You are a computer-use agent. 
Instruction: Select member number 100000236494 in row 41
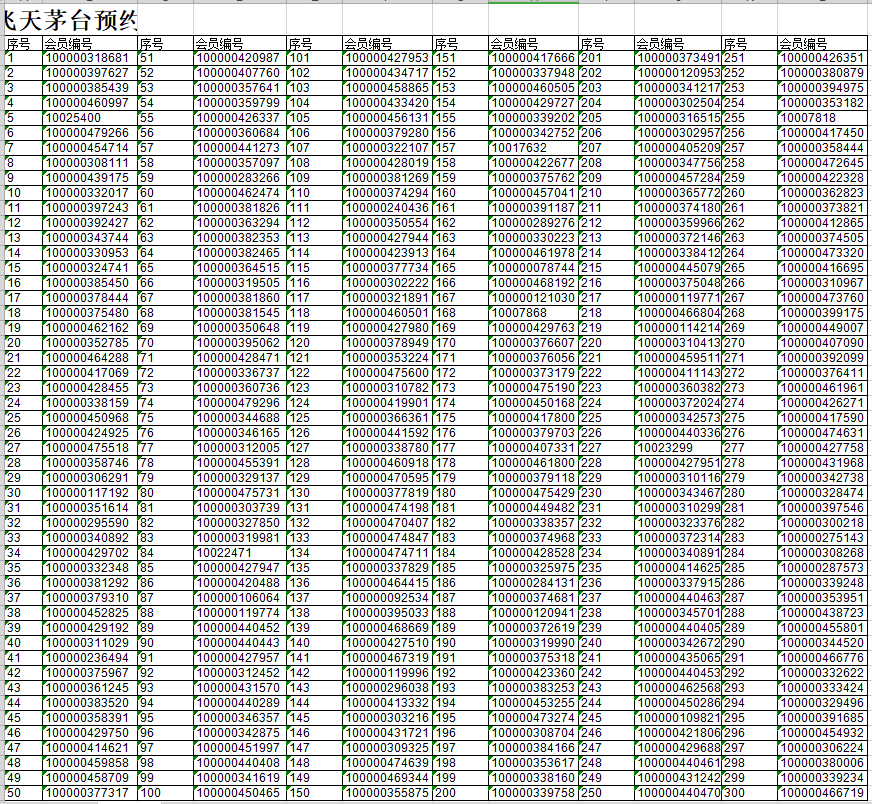tap(90, 659)
